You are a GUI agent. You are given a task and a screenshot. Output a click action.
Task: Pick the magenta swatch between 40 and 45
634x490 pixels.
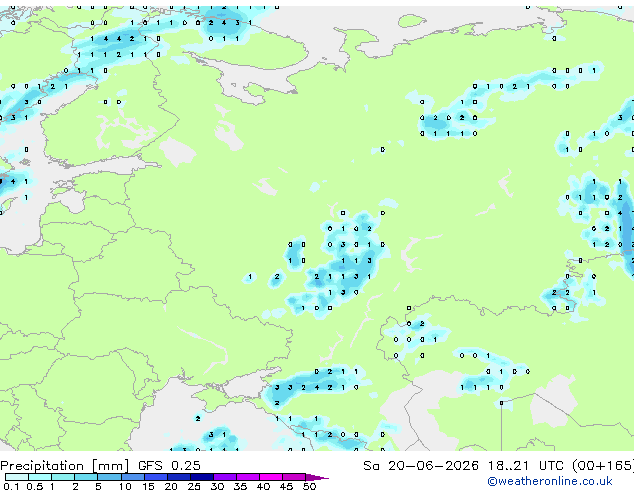271,477
